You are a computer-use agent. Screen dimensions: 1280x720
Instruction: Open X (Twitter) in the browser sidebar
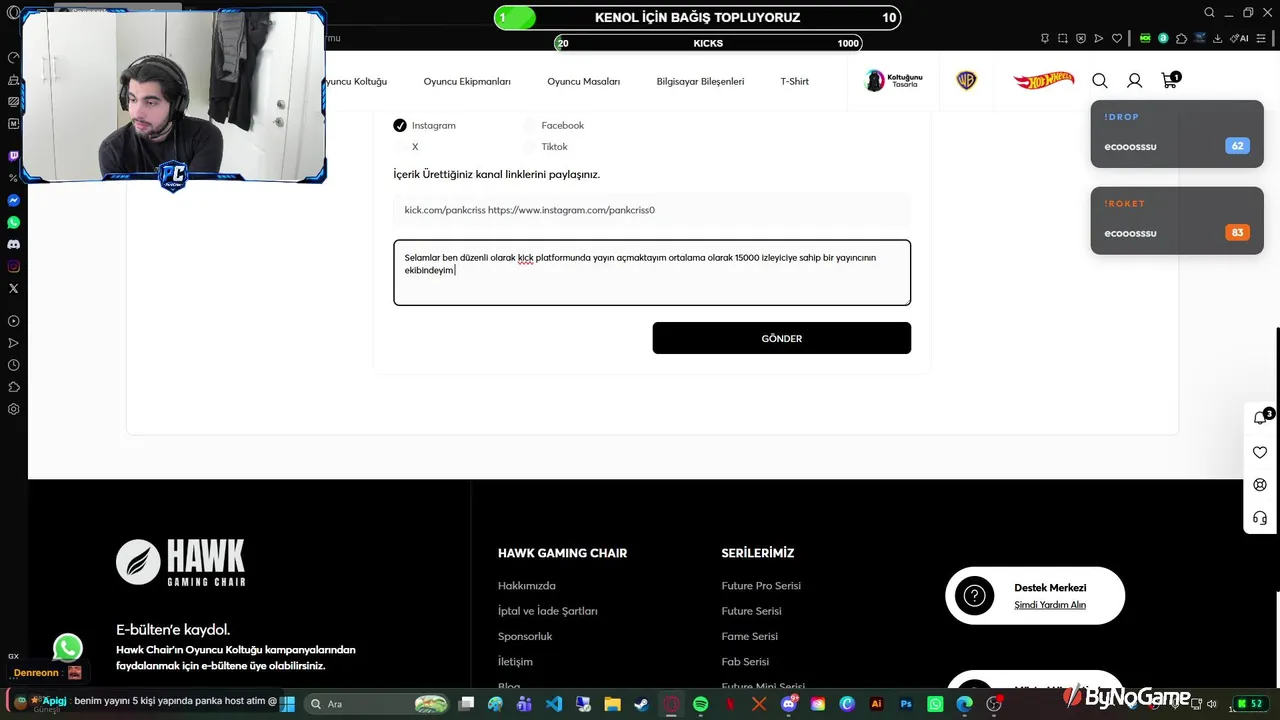[13, 288]
